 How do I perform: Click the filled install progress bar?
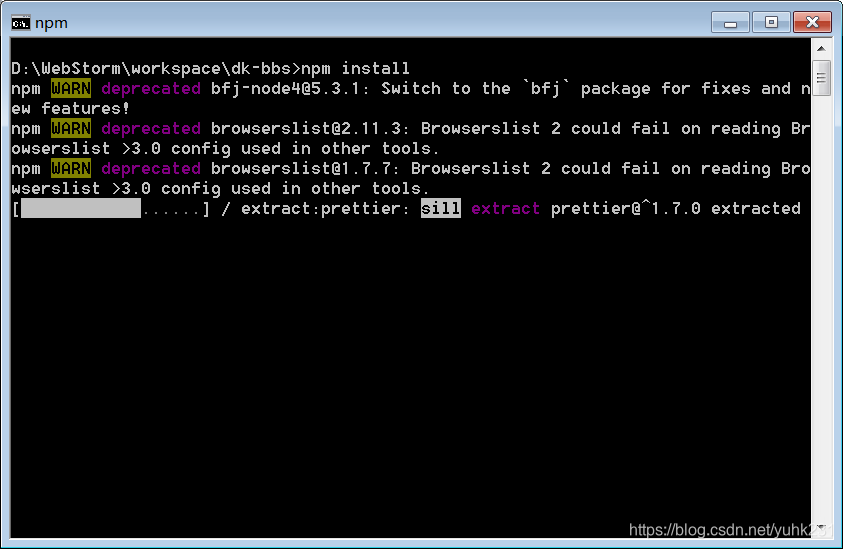click(81, 209)
